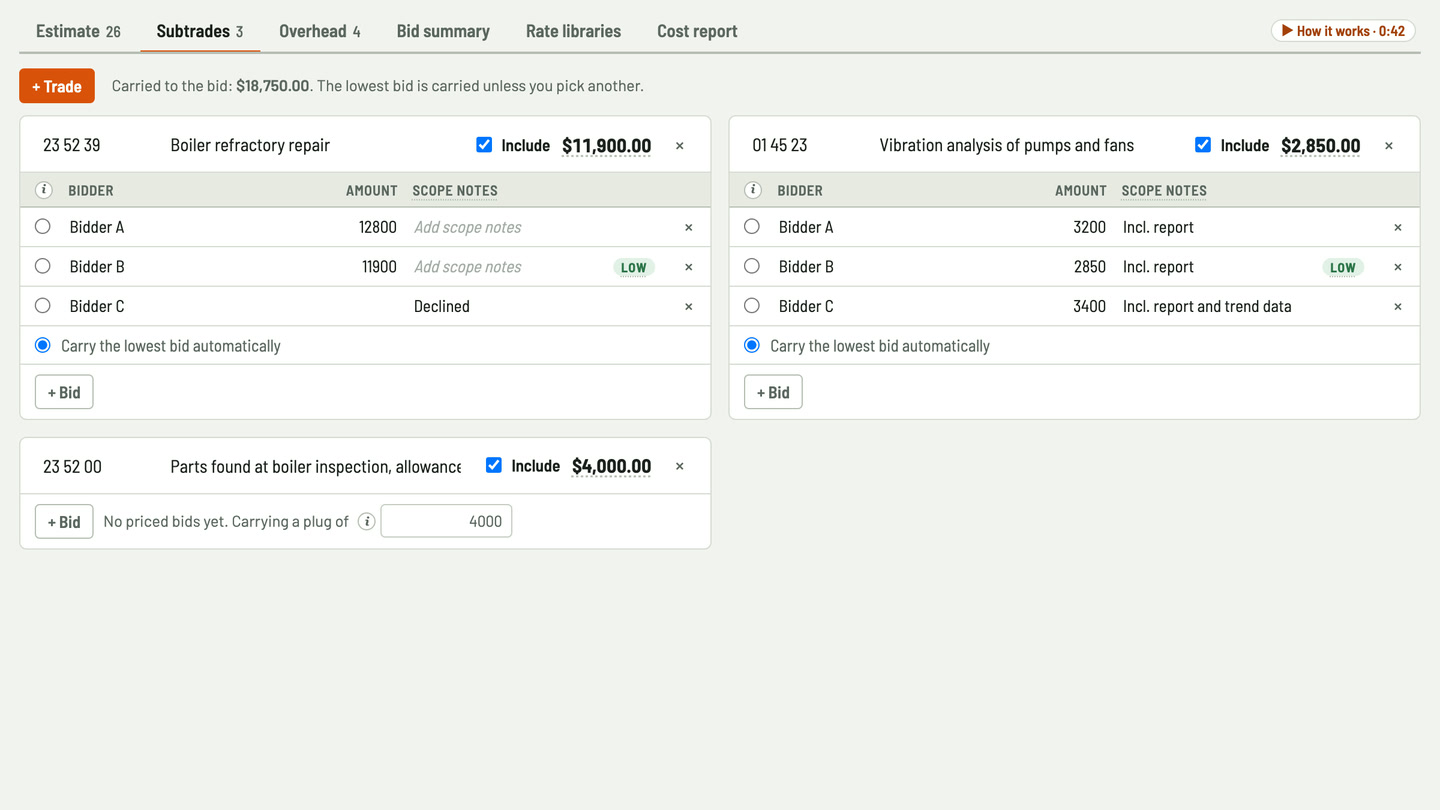1440x810 pixels.
Task: Switch to the Overhead tab
Action: [320, 31]
